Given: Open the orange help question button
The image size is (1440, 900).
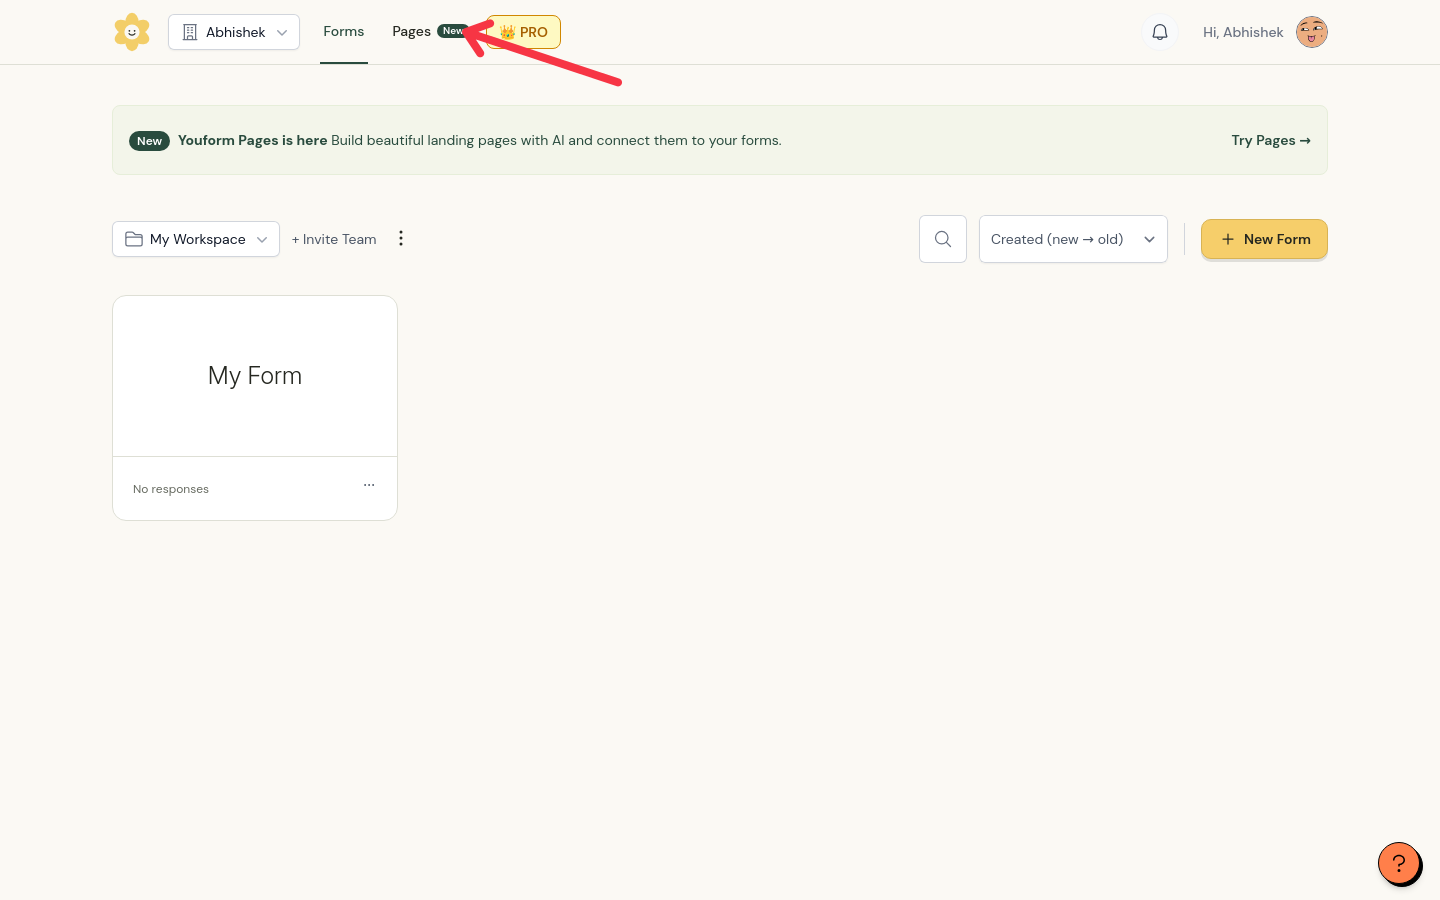Looking at the screenshot, I should point(1399,863).
